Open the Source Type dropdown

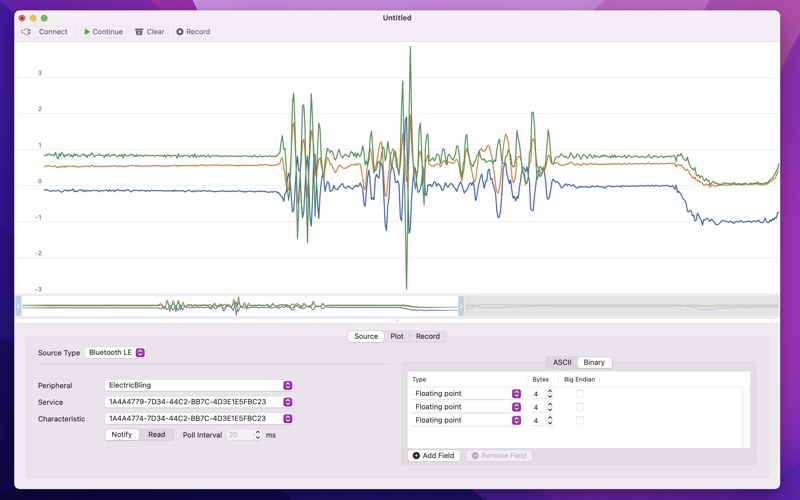point(115,353)
